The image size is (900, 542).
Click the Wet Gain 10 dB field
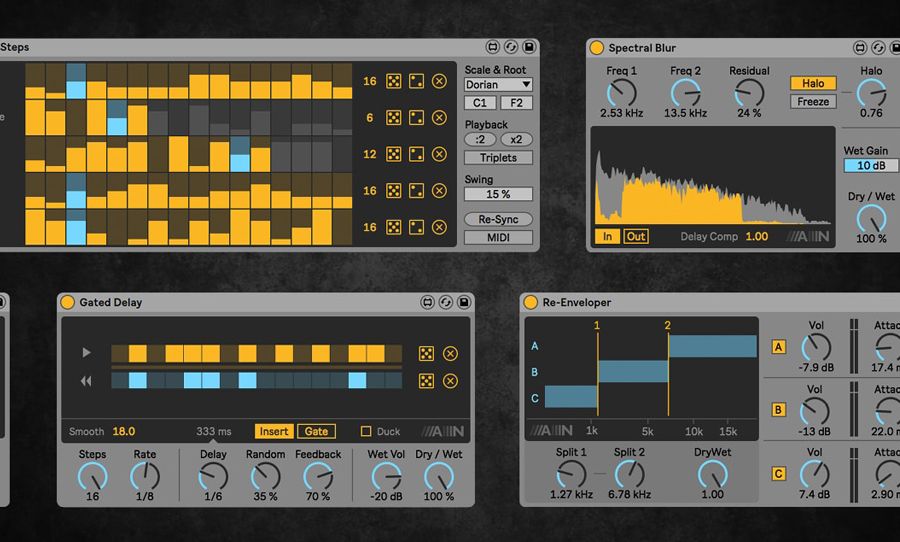click(870, 165)
